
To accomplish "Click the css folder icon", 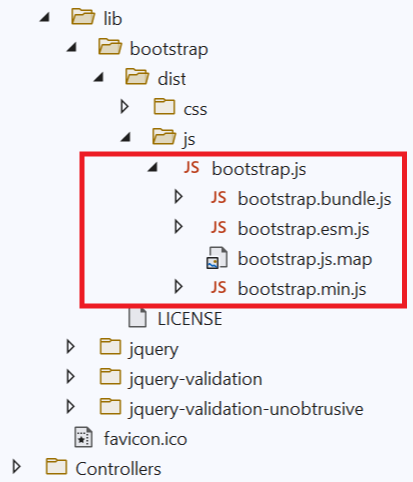I will coord(164,107).
